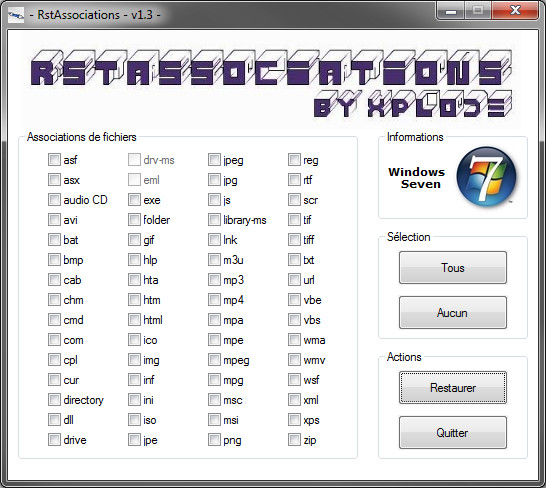Tick the rtf checkbox
The height and width of the screenshot is (488, 546).
point(295,180)
